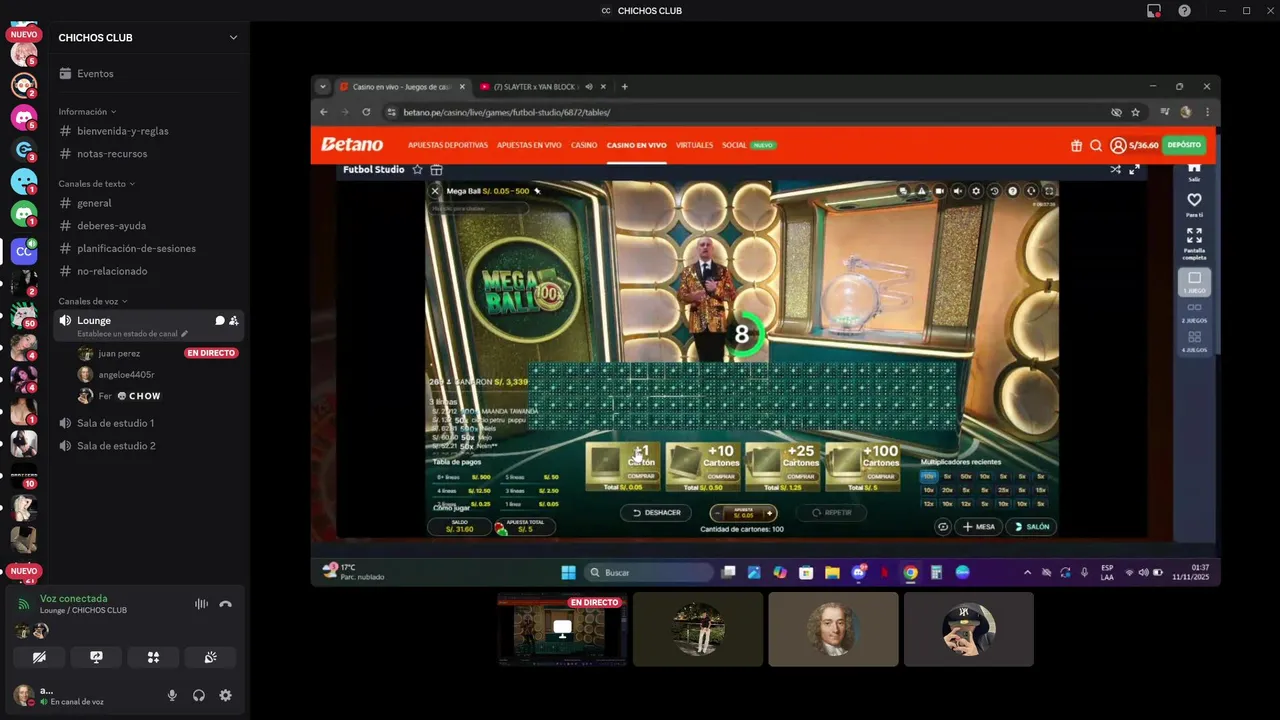1280x720 pixels.
Task: Open the Discord activities button
Action: [153, 657]
